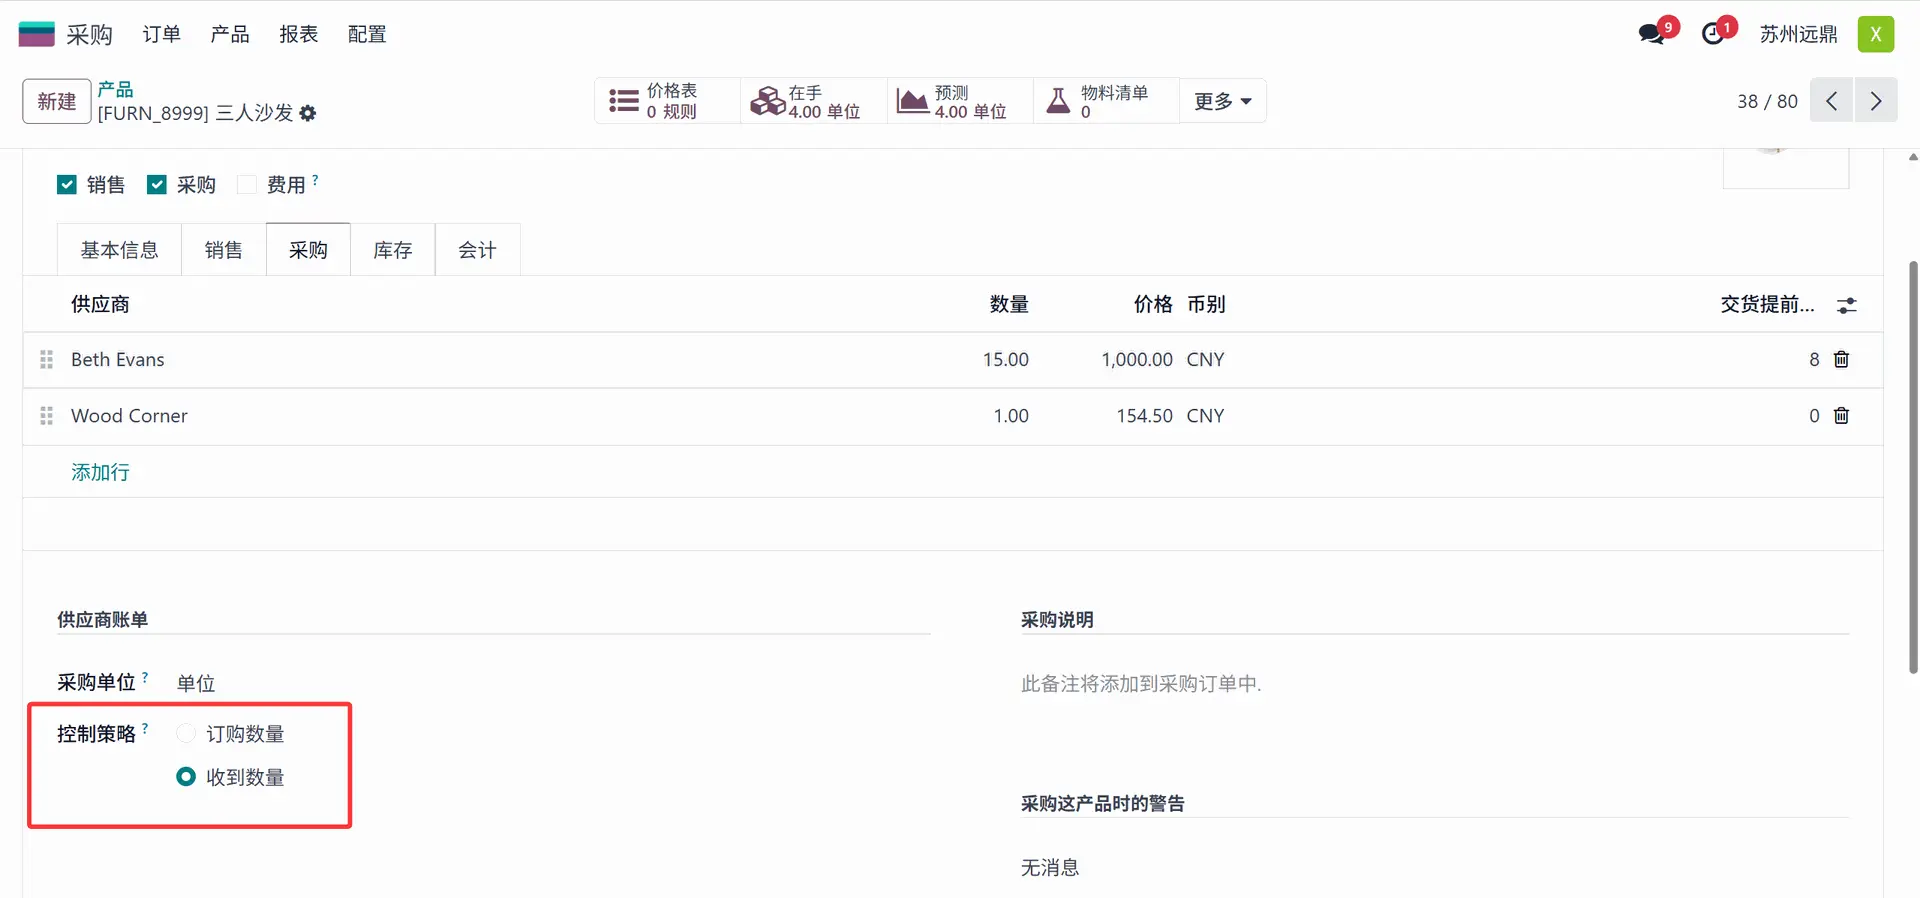
Task: Switch to the 库存 tab
Action: point(392,250)
